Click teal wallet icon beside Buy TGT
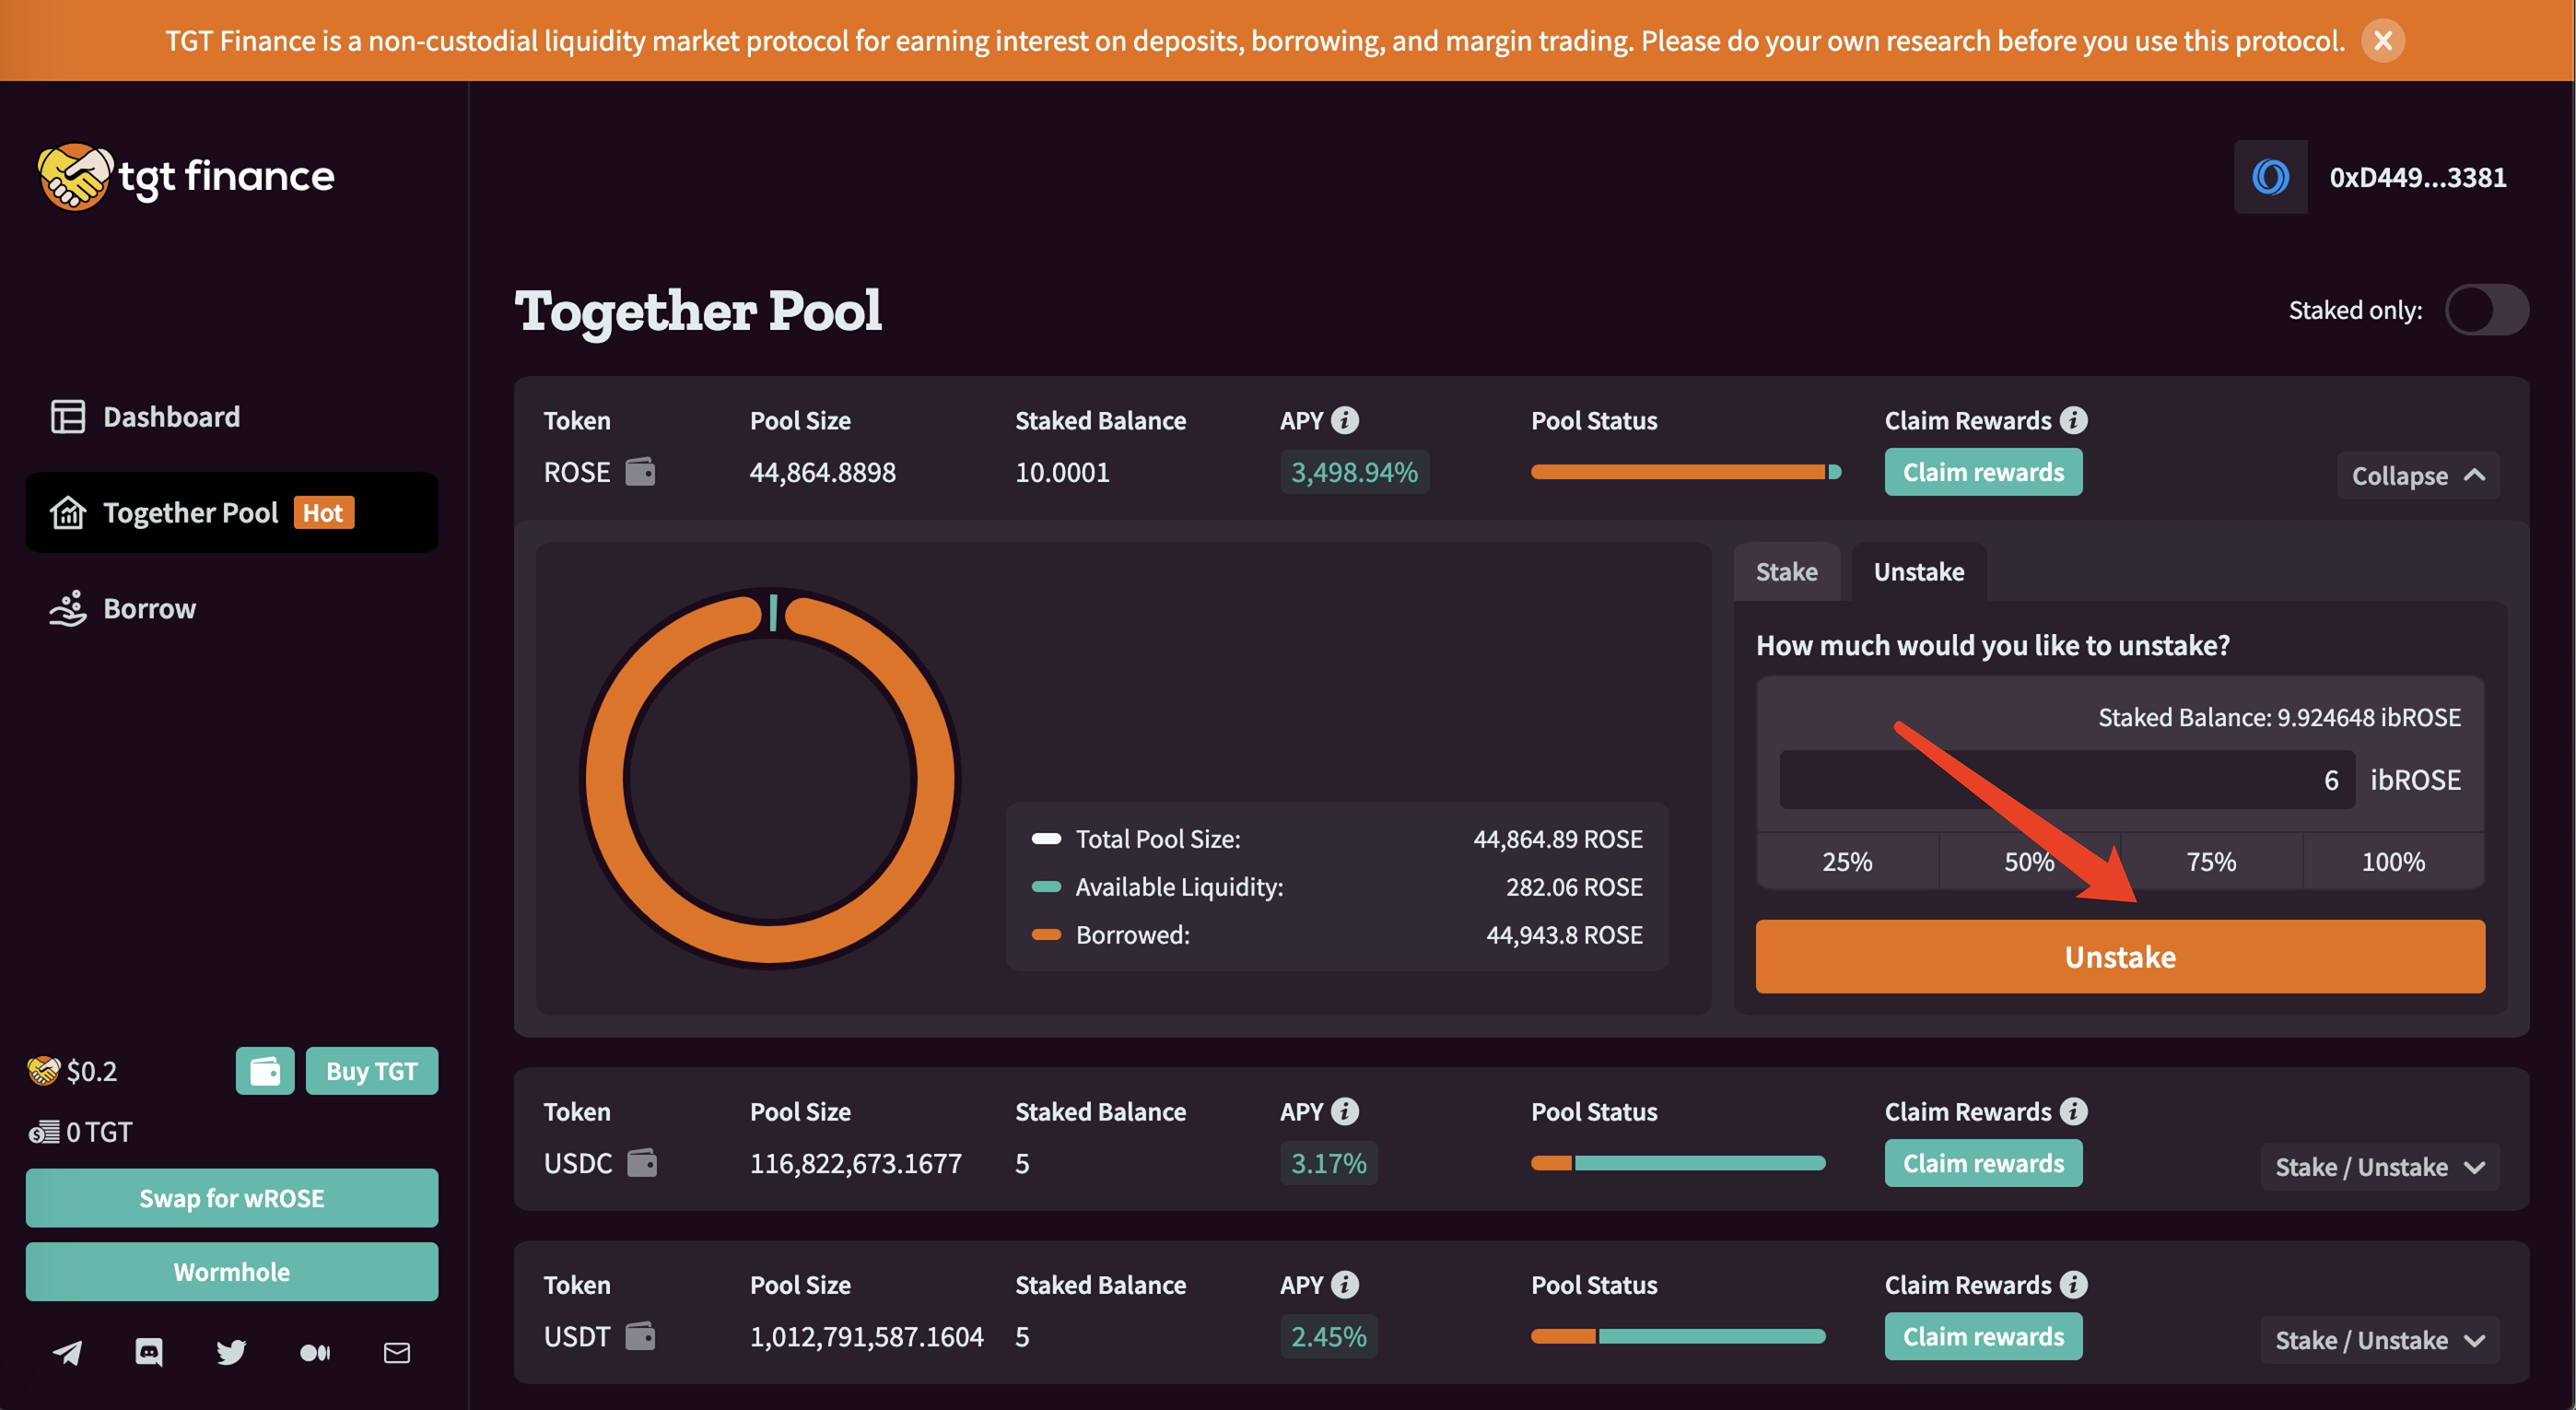 point(265,1071)
